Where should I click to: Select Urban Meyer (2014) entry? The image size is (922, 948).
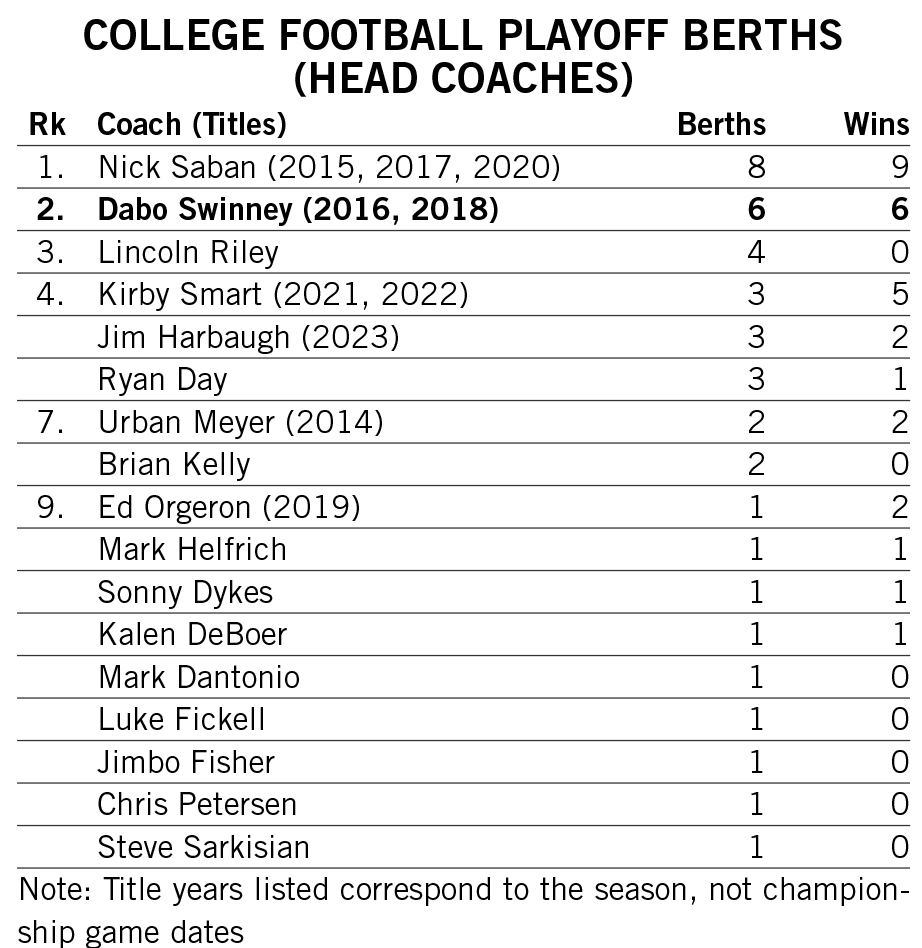(x=241, y=422)
